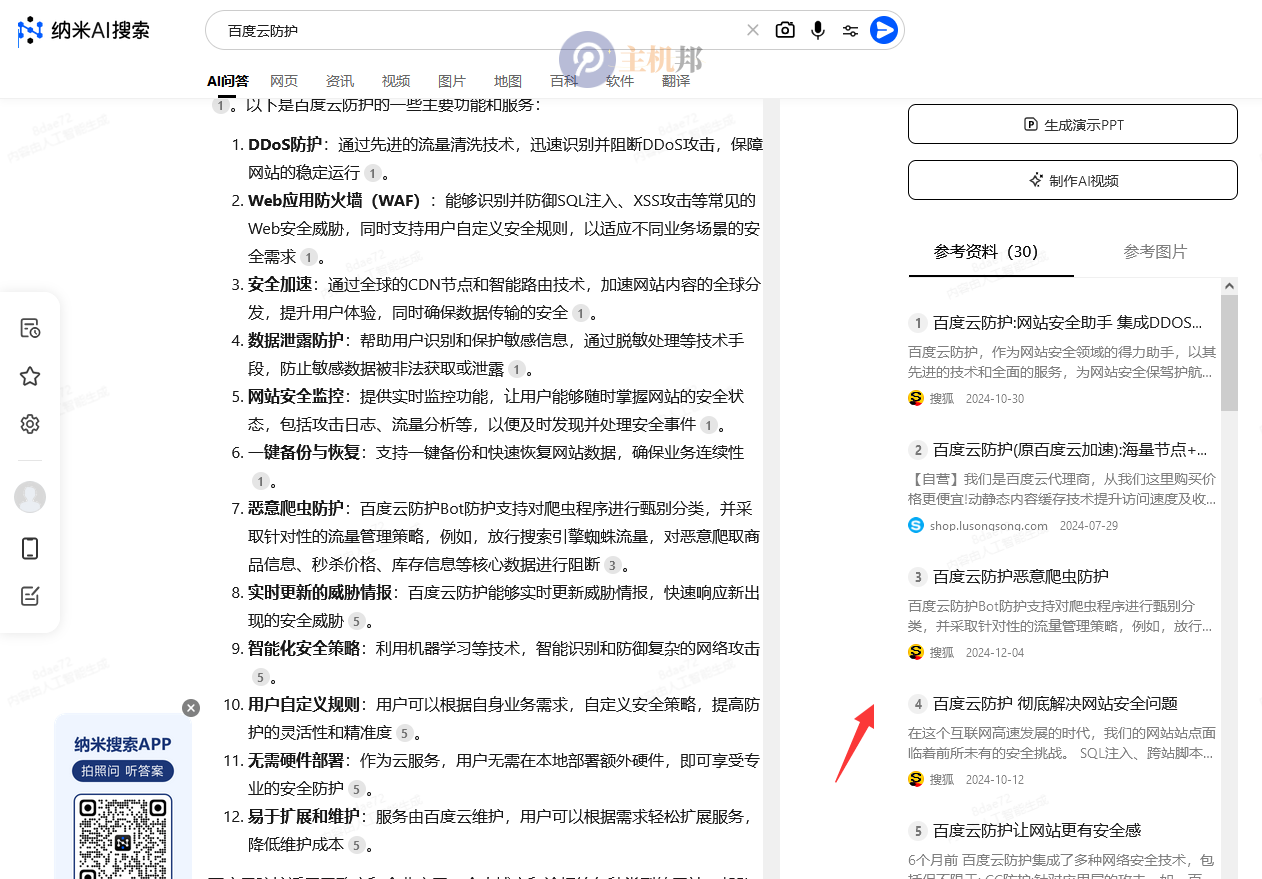Open history icon in left sidebar
Screen dimensions: 1262x879
(30, 328)
